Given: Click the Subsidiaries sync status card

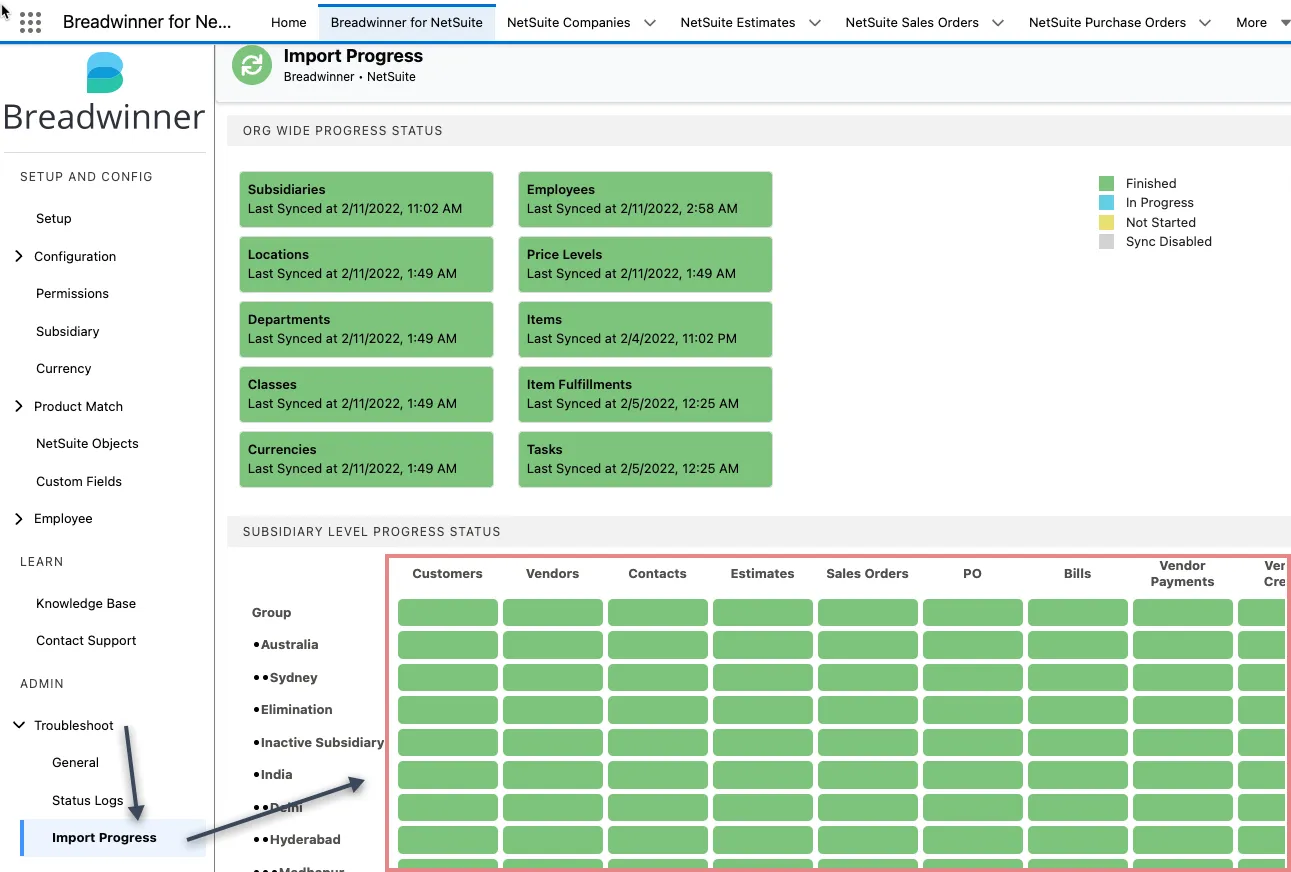Looking at the screenshot, I should pos(366,199).
